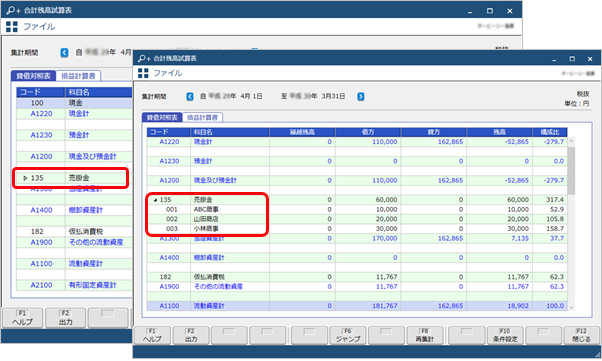Click コード column header in back window
602x361 pixels.
(x=40, y=92)
